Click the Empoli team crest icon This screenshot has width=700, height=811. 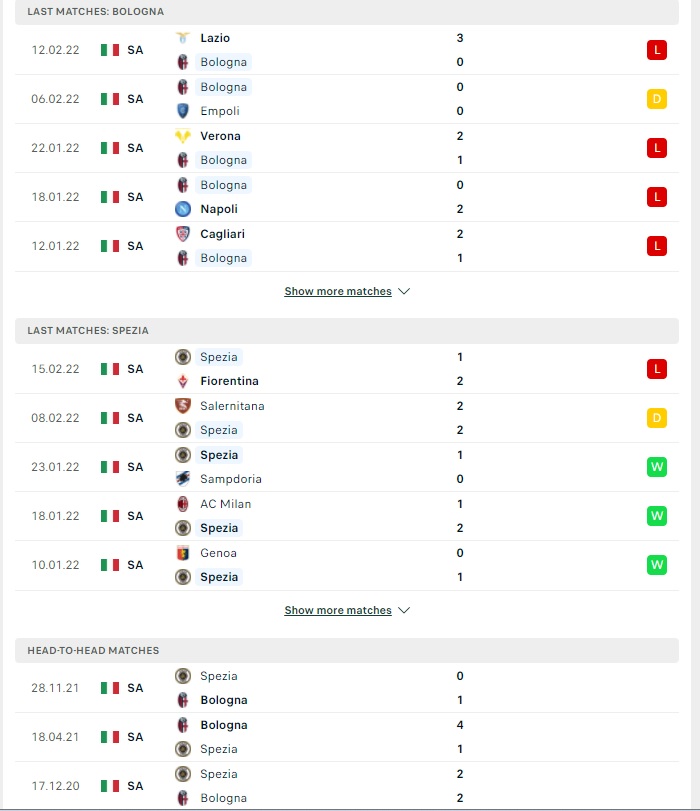click(x=183, y=111)
